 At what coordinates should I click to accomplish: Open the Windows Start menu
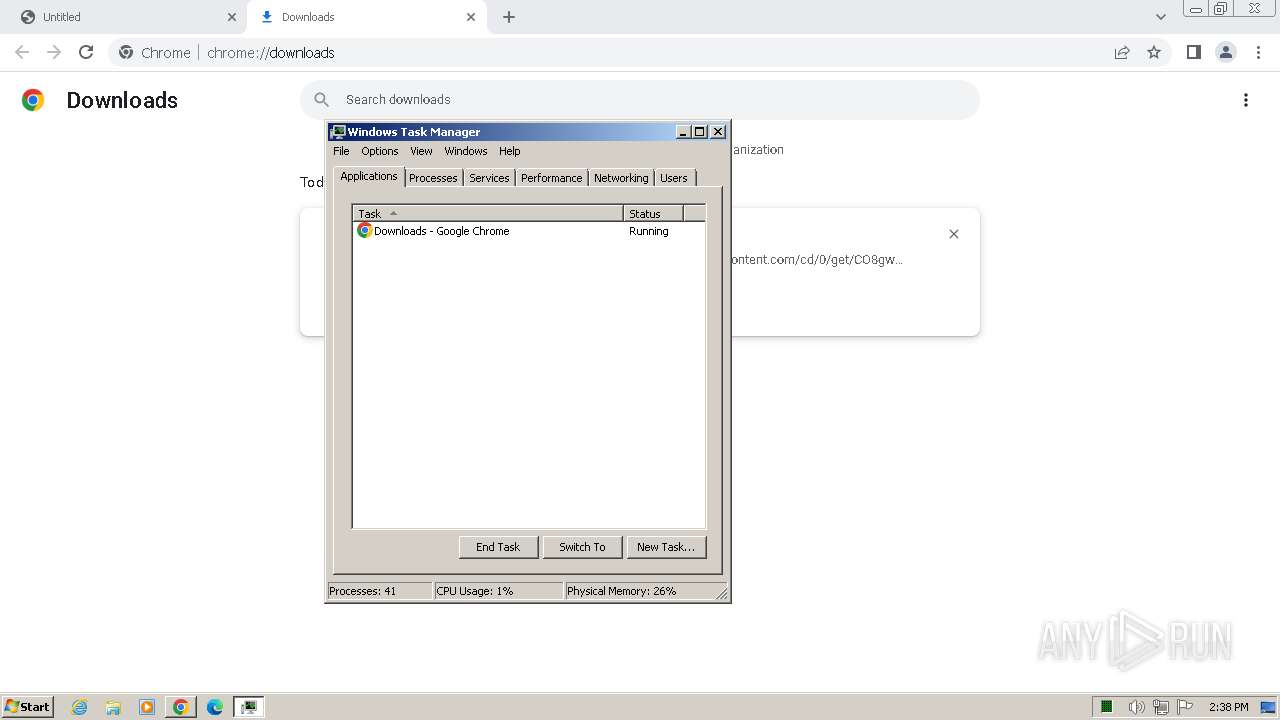pos(28,707)
